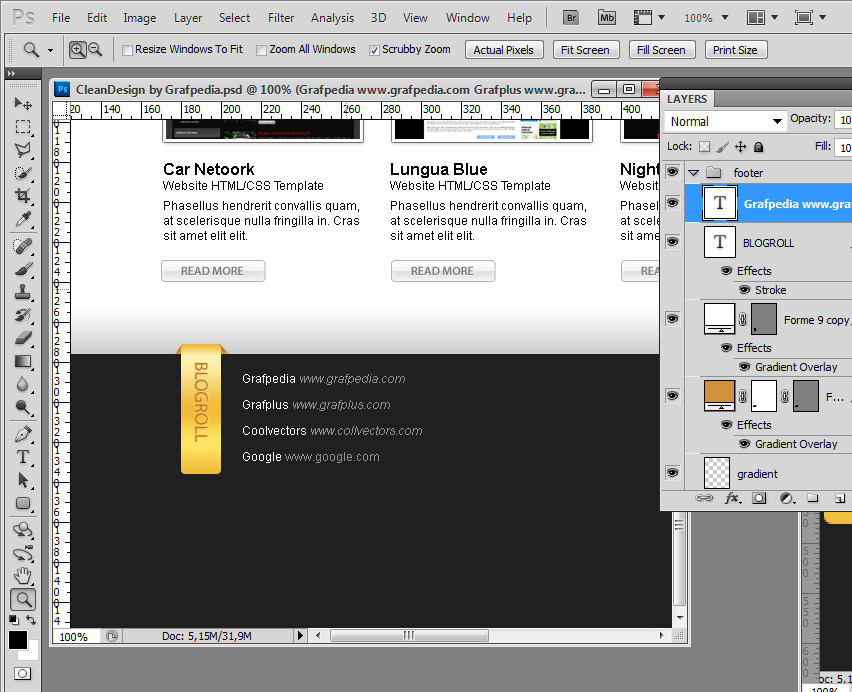Open the Select menu
This screenshot has width=852, height=692.
pyautogui.click(x=234, y=18)
